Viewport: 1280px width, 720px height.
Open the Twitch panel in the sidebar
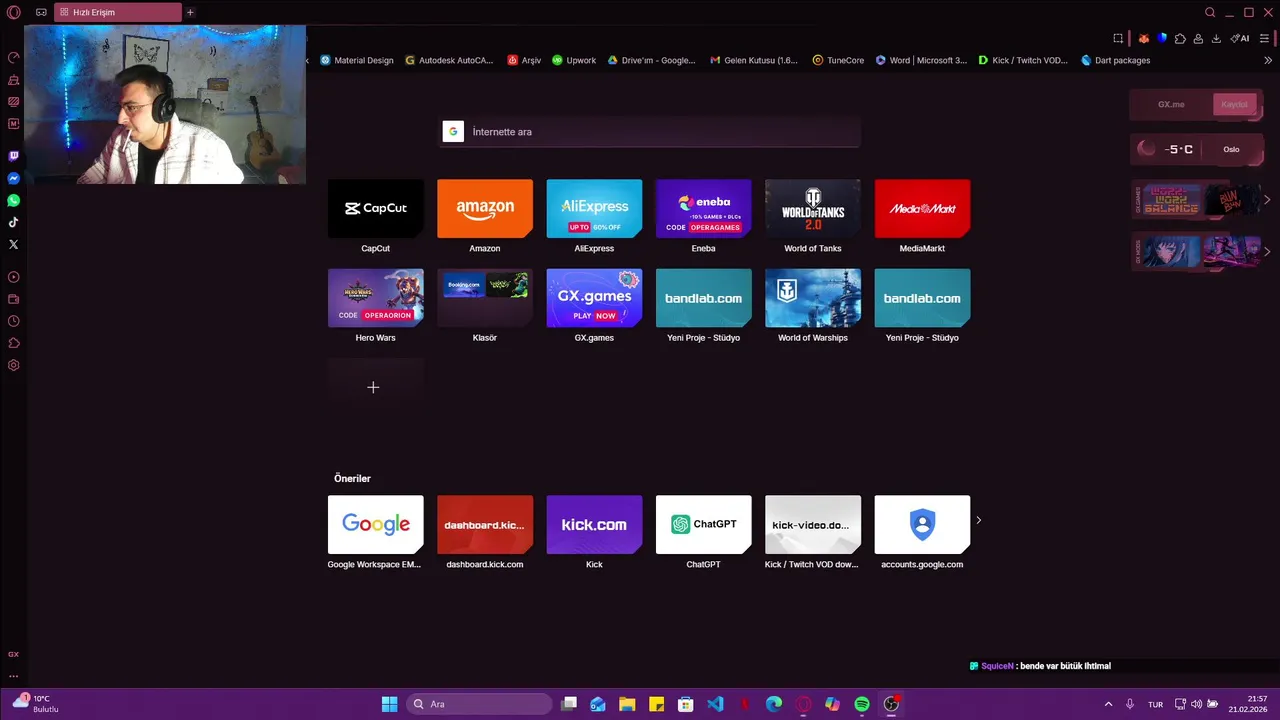13,156
